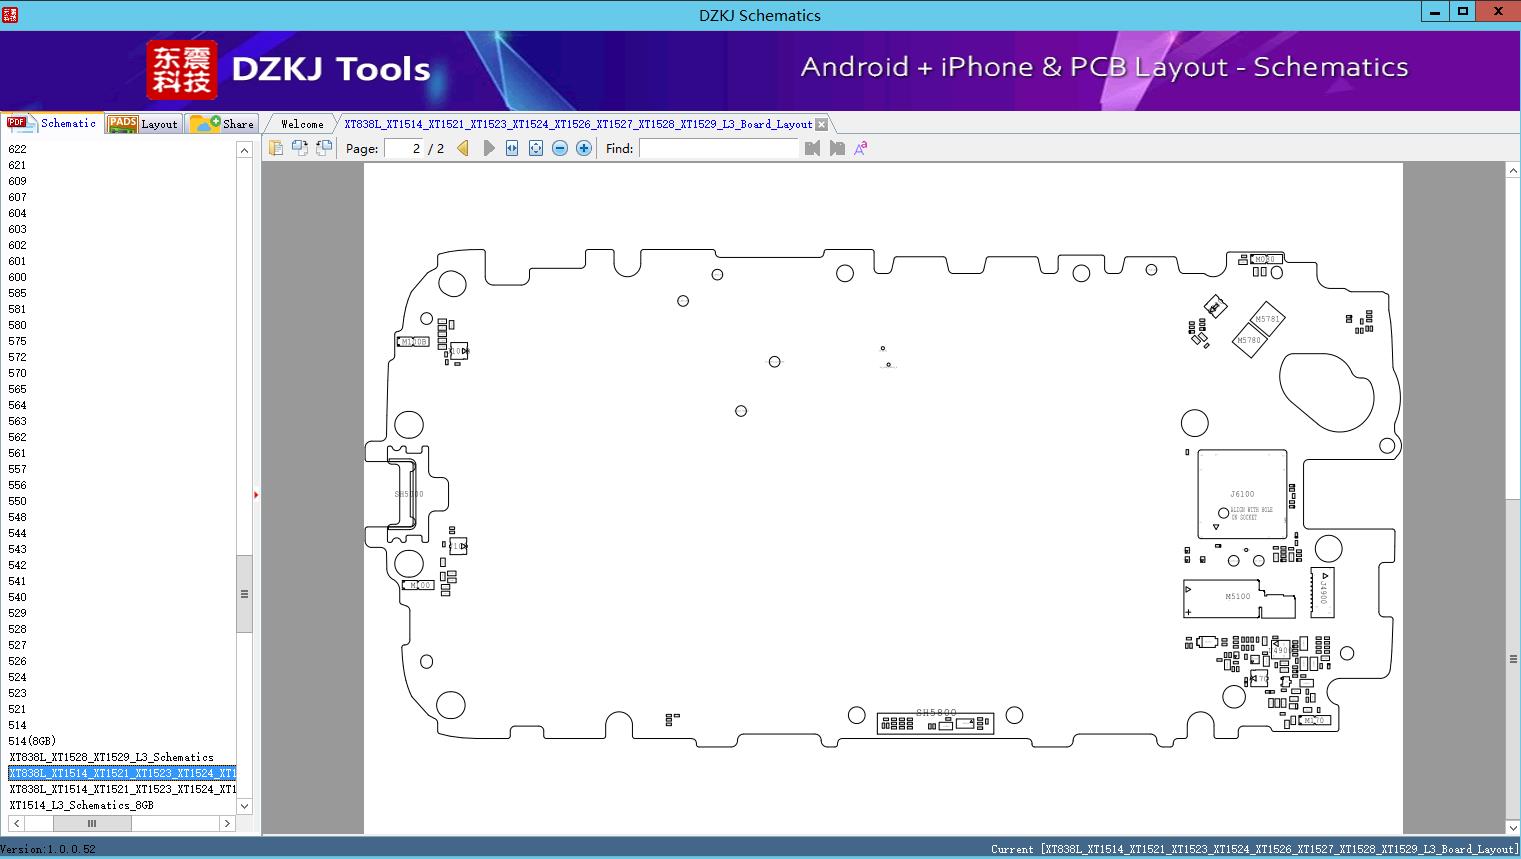Close the L3_Board_Layout document tab
The height and width of the screenshot is (859, 1521).
pyautogui.click(x=821, y=124)
